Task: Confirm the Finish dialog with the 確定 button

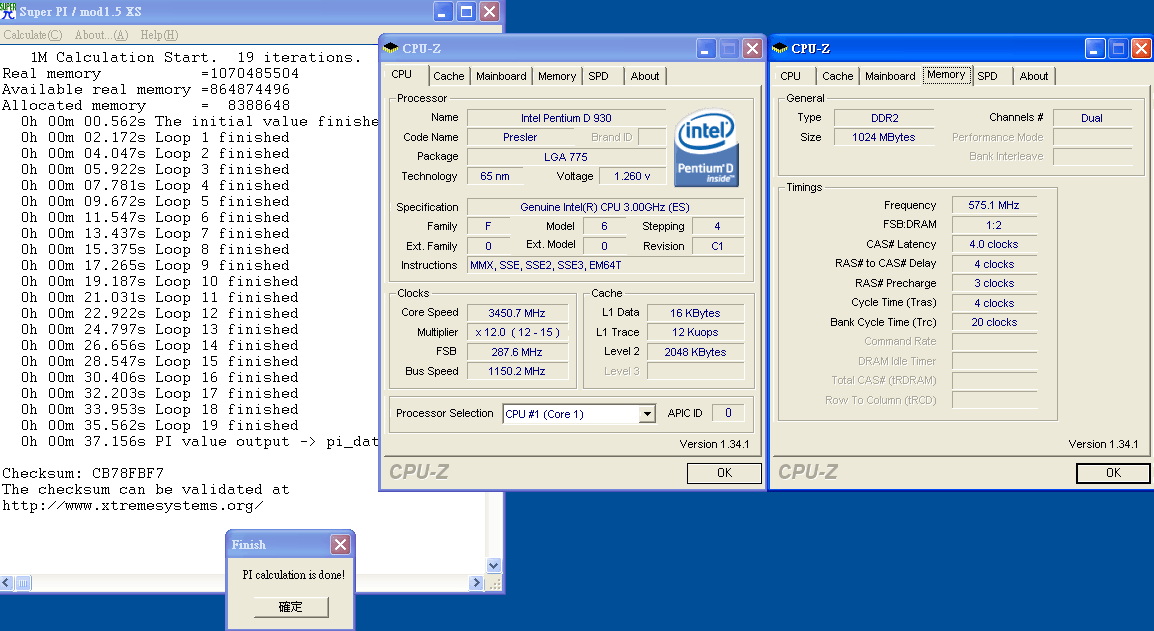Action: point(291,607)
